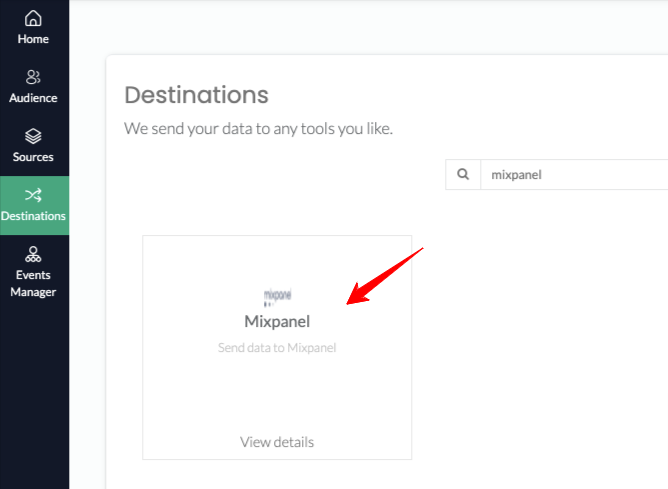Focus the destinations search field
The height and width of the screenshot is (489, 668).
click(x=574, y=175)
